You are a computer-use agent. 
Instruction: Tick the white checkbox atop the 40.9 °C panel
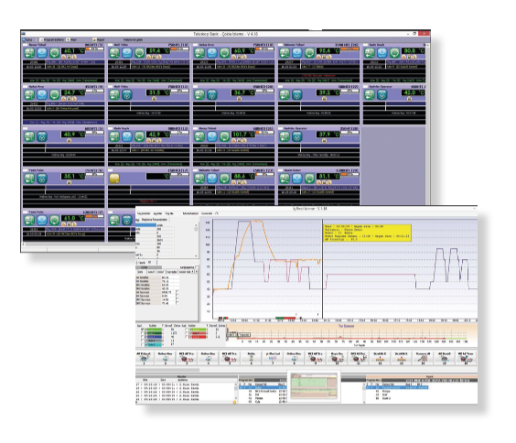(x=26, y=129)
